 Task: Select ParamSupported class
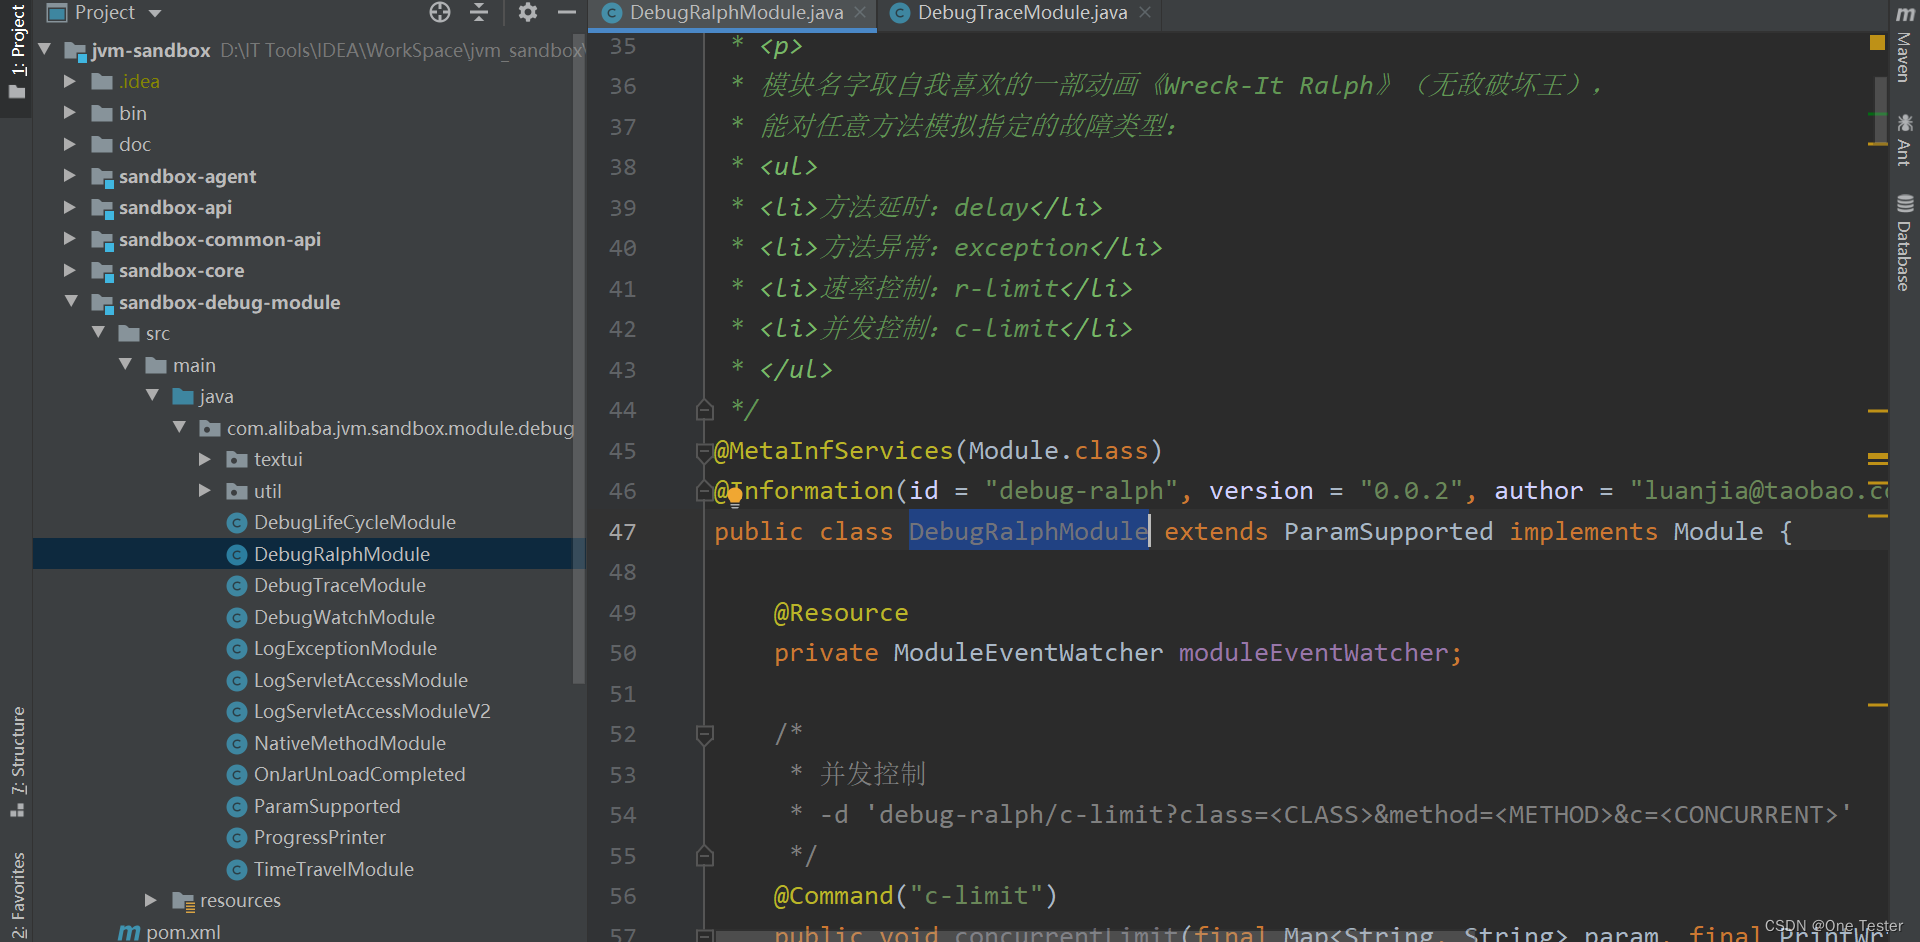point(326,806)
